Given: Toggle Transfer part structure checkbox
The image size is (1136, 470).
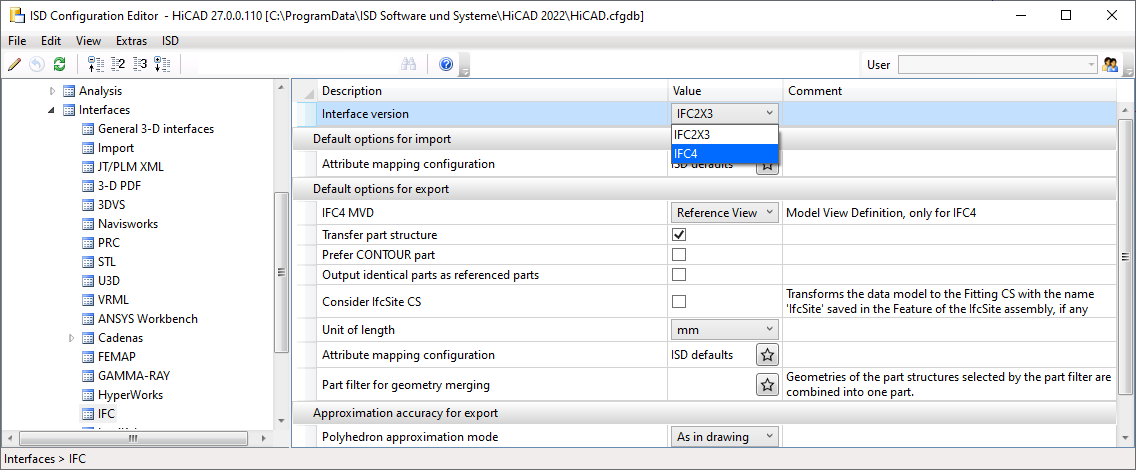Looking at the screenshot, I should (679, 235).
